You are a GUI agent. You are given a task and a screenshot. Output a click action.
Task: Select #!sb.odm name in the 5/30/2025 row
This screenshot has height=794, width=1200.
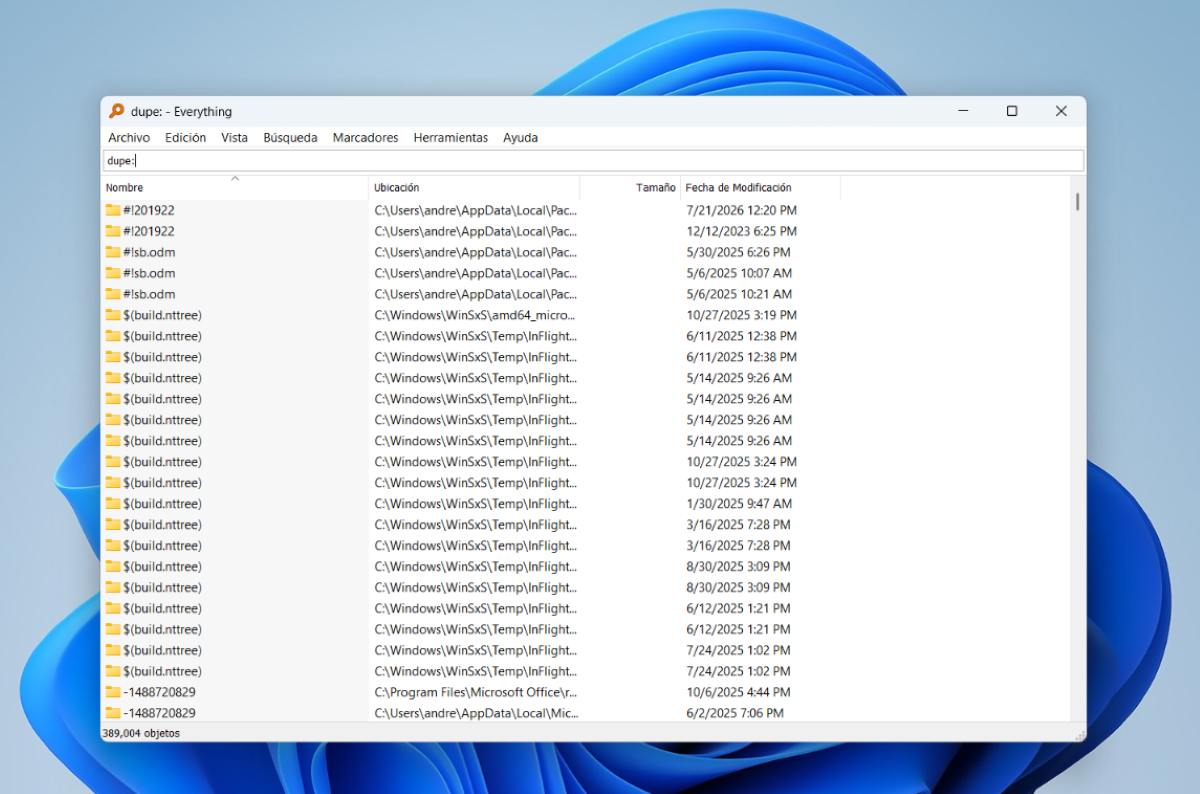pos(149,252)
